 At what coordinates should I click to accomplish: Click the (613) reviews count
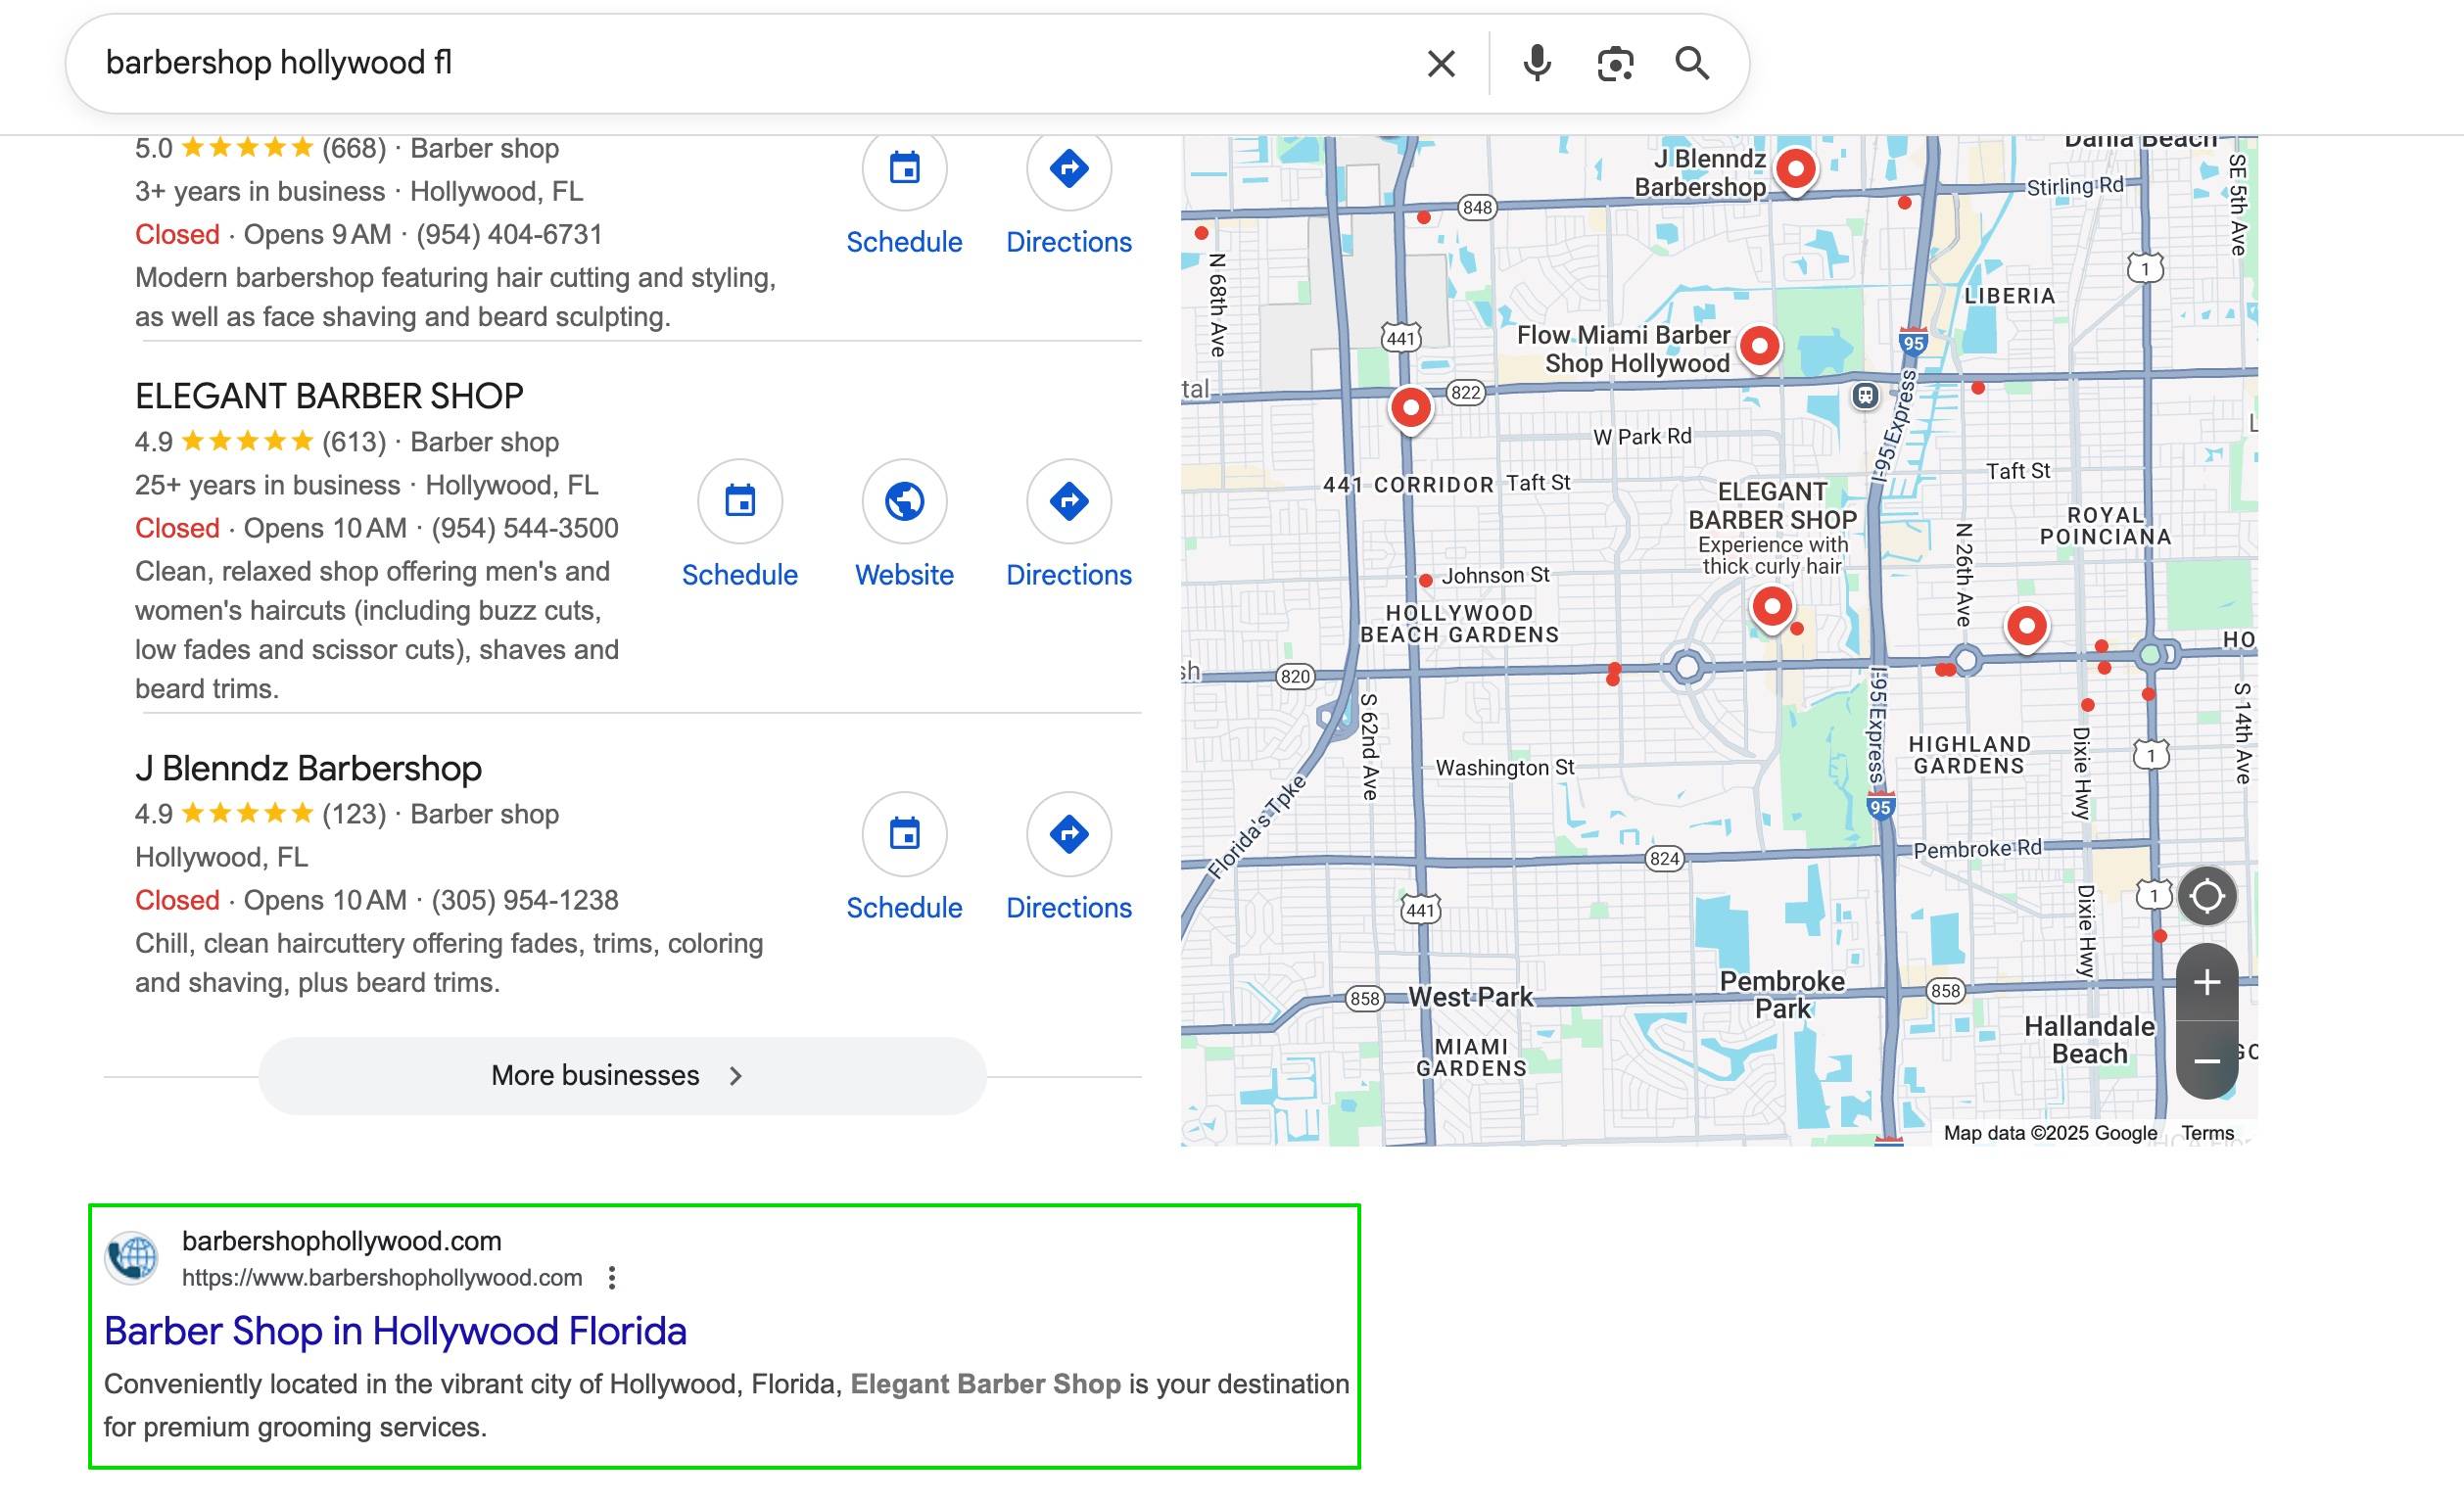point(354,442)
